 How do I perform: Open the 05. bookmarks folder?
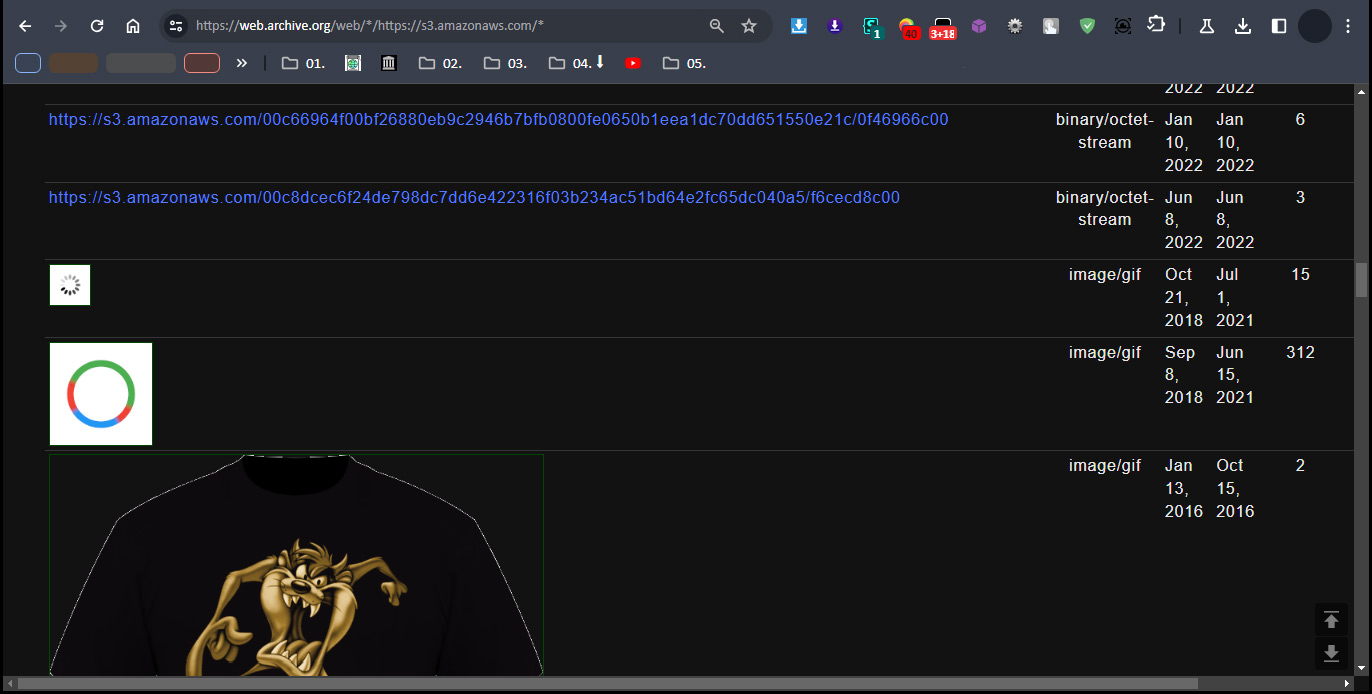point(684,63)
